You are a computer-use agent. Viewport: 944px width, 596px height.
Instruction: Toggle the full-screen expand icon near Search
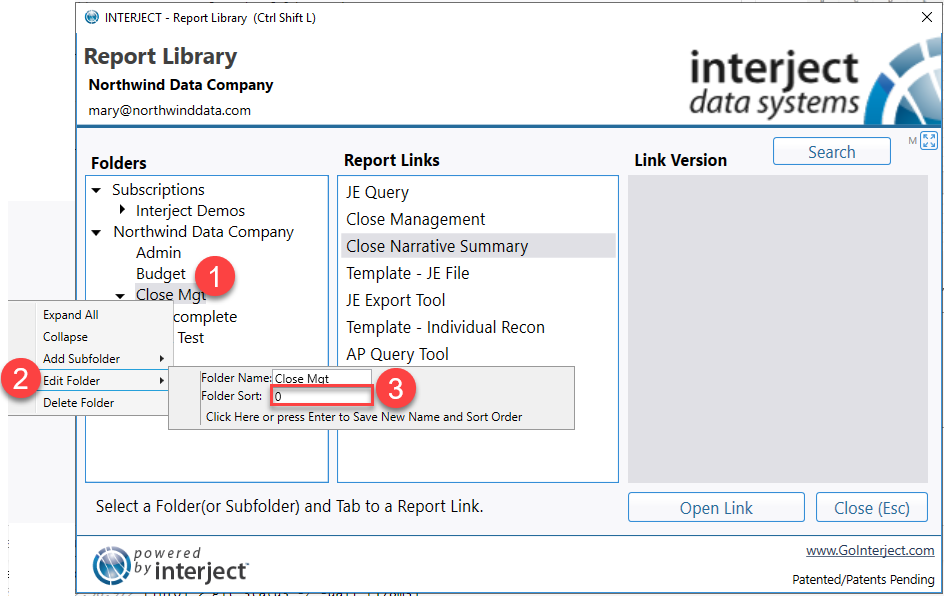[x=929, y=141]
